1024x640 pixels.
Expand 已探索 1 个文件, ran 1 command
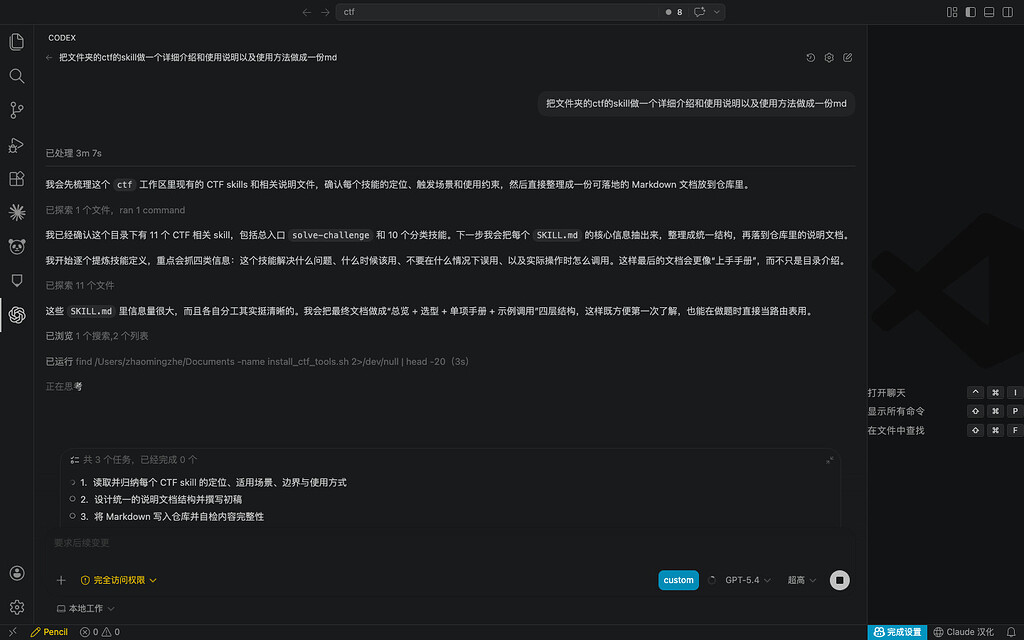point(115,210)
